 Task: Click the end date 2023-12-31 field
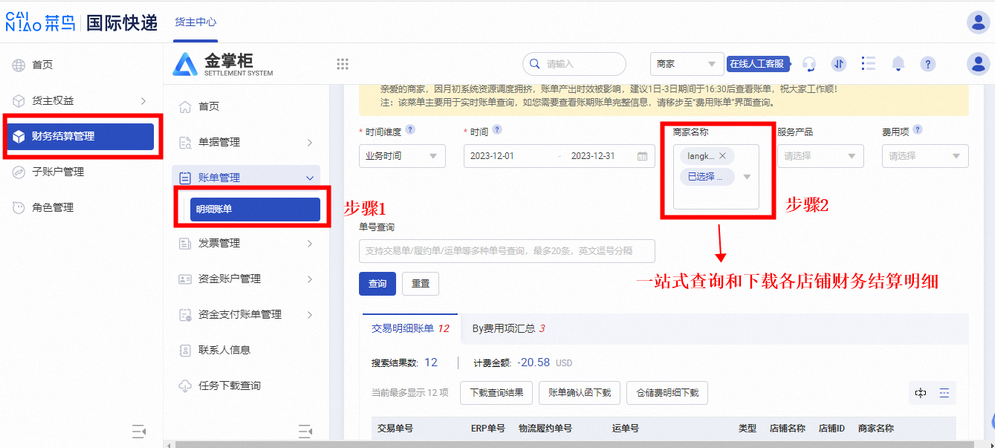click(x=593, y=156)
